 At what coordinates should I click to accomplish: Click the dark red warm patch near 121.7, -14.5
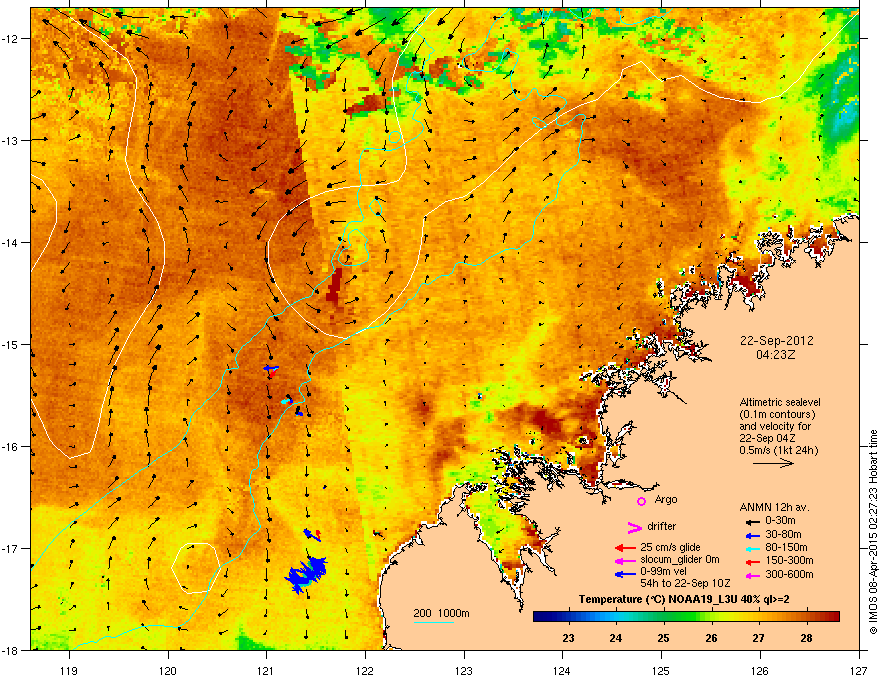click(335, 285)
